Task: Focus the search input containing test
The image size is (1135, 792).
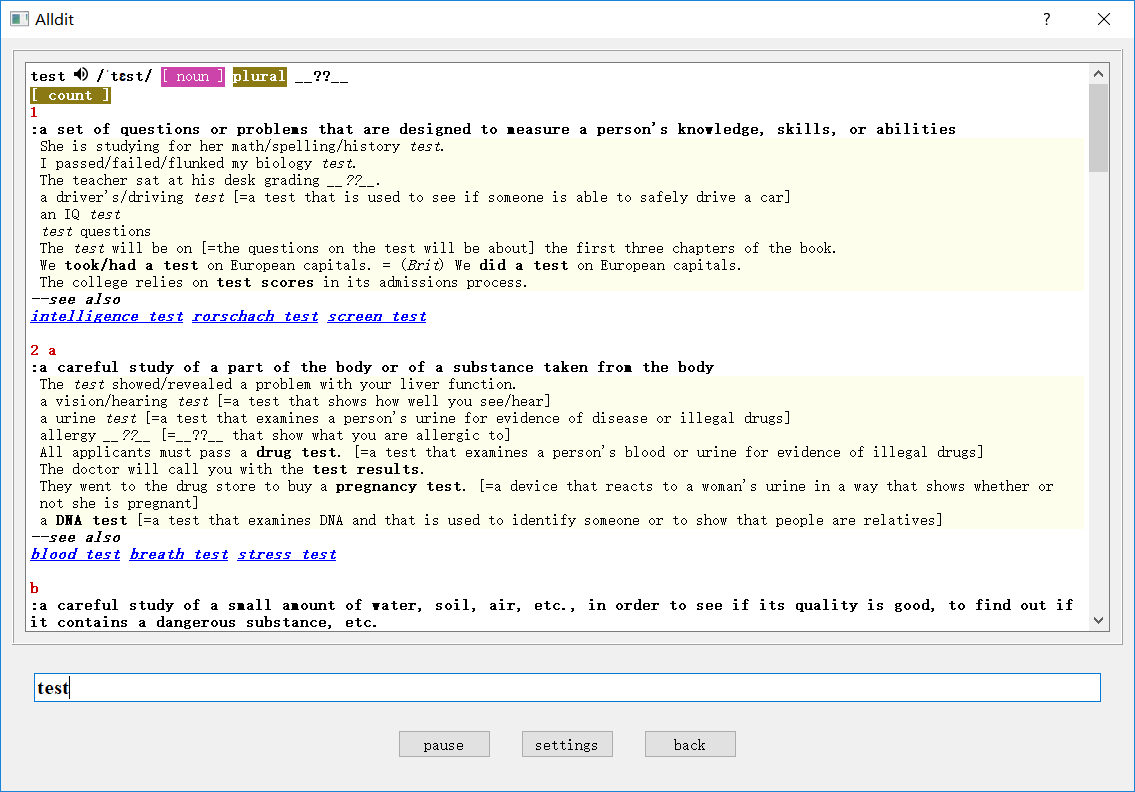Action: tap(567, 687)
